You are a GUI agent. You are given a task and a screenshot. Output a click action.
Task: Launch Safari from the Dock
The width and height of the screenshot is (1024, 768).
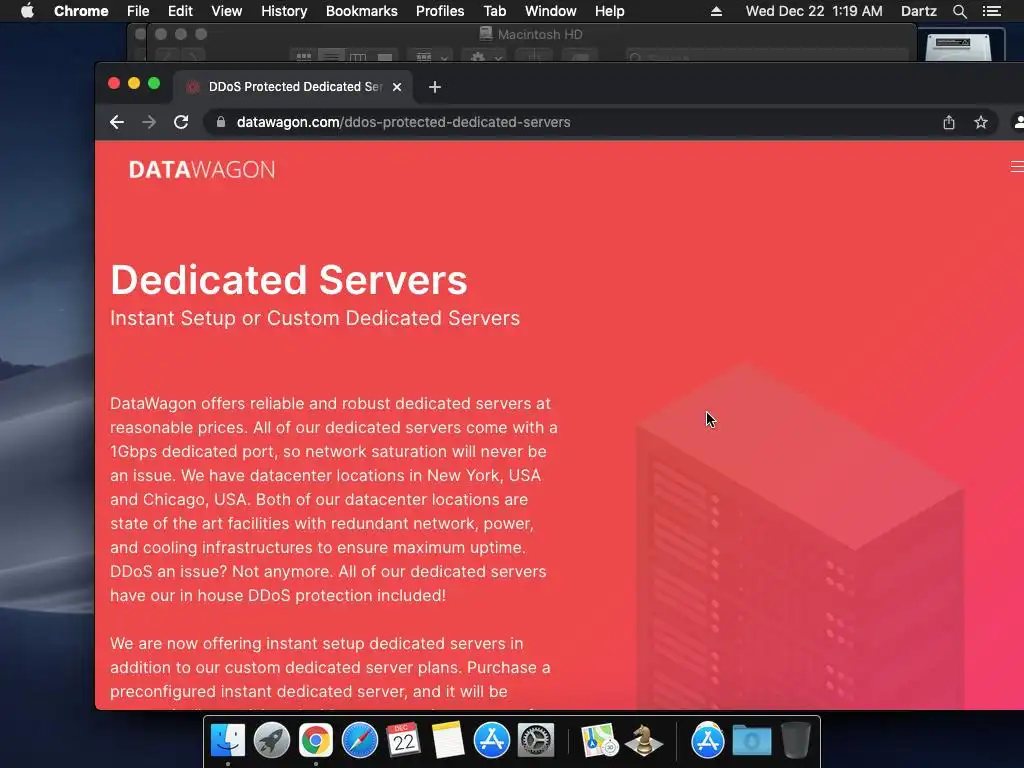[x=360, y=740]
